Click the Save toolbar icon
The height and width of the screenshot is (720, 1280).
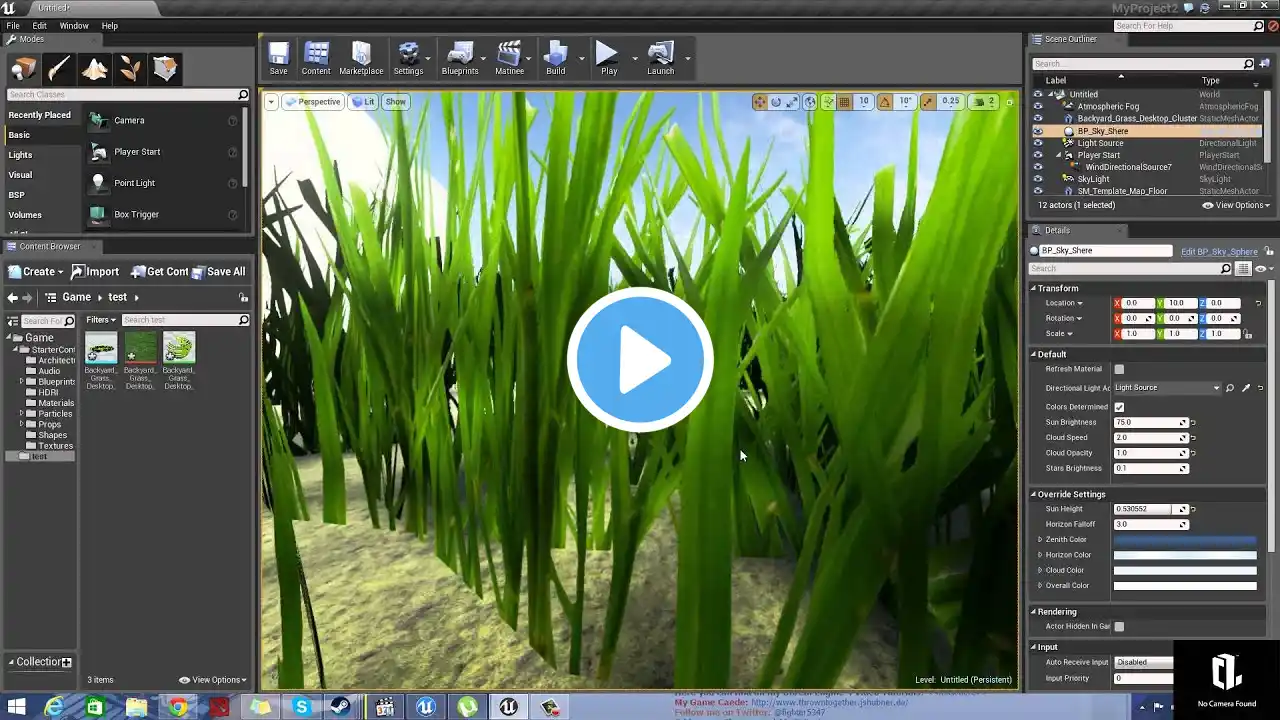click(278, 58)
